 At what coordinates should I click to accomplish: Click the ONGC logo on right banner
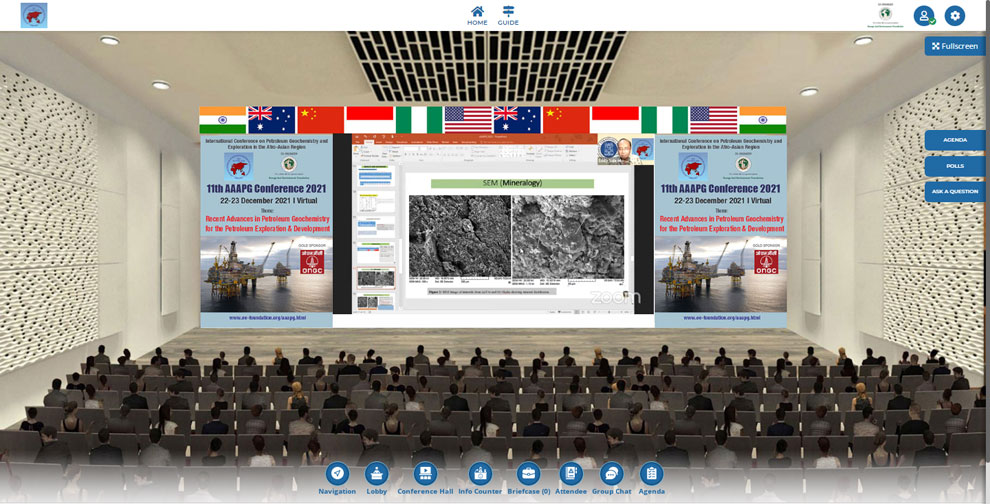pos(766,261)
